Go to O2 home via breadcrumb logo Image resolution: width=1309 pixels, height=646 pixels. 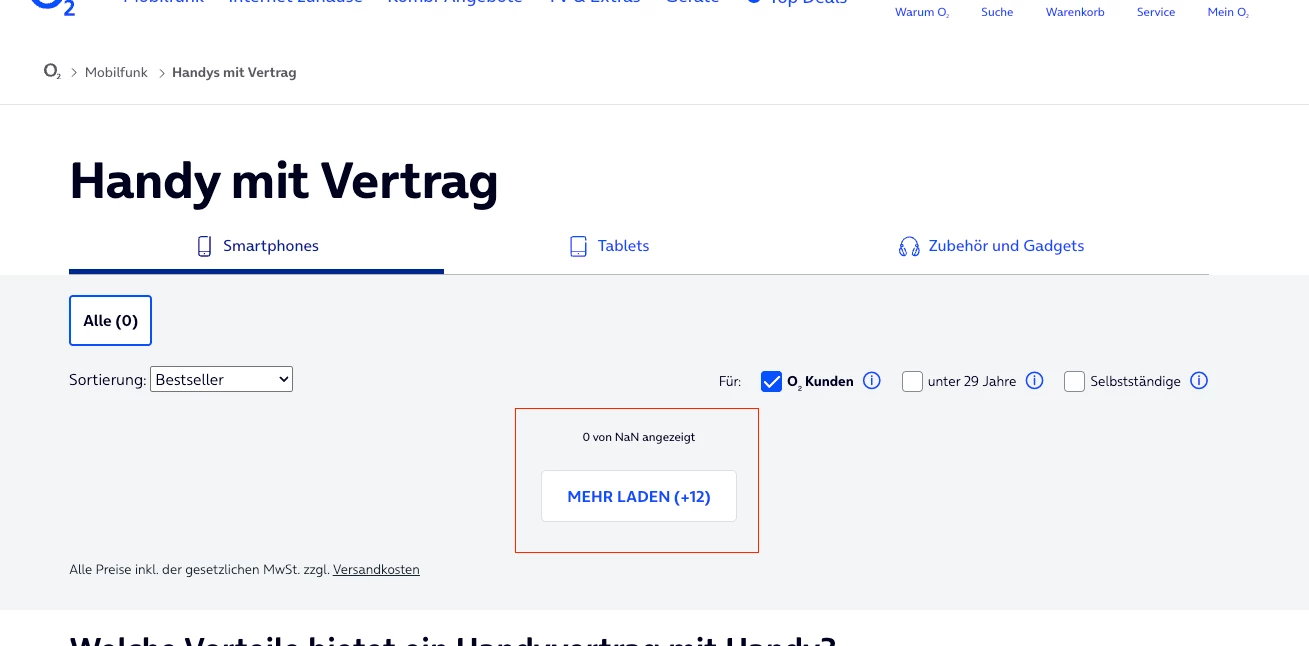53,72
